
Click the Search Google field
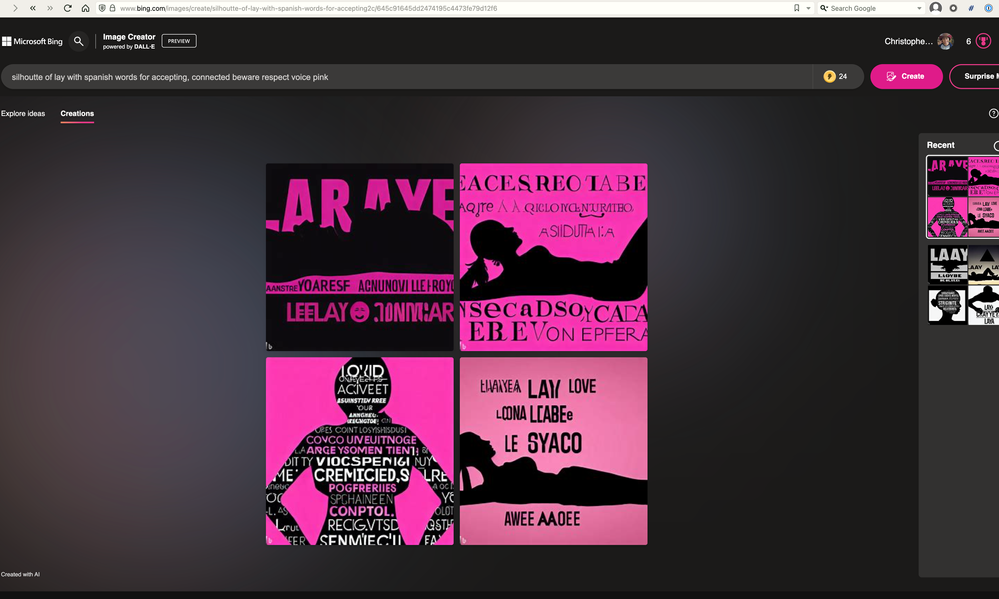point(872,8)
